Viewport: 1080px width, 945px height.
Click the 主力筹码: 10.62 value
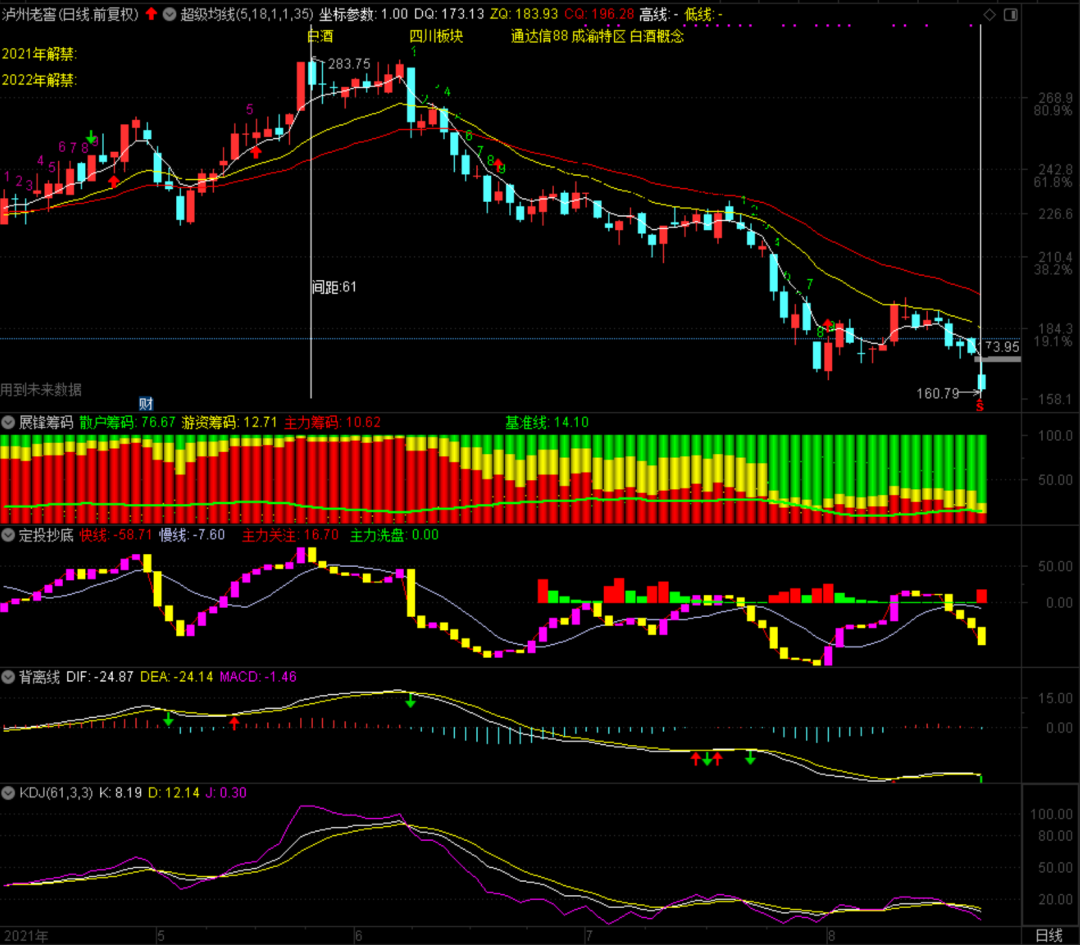click(x=332, y=422)
